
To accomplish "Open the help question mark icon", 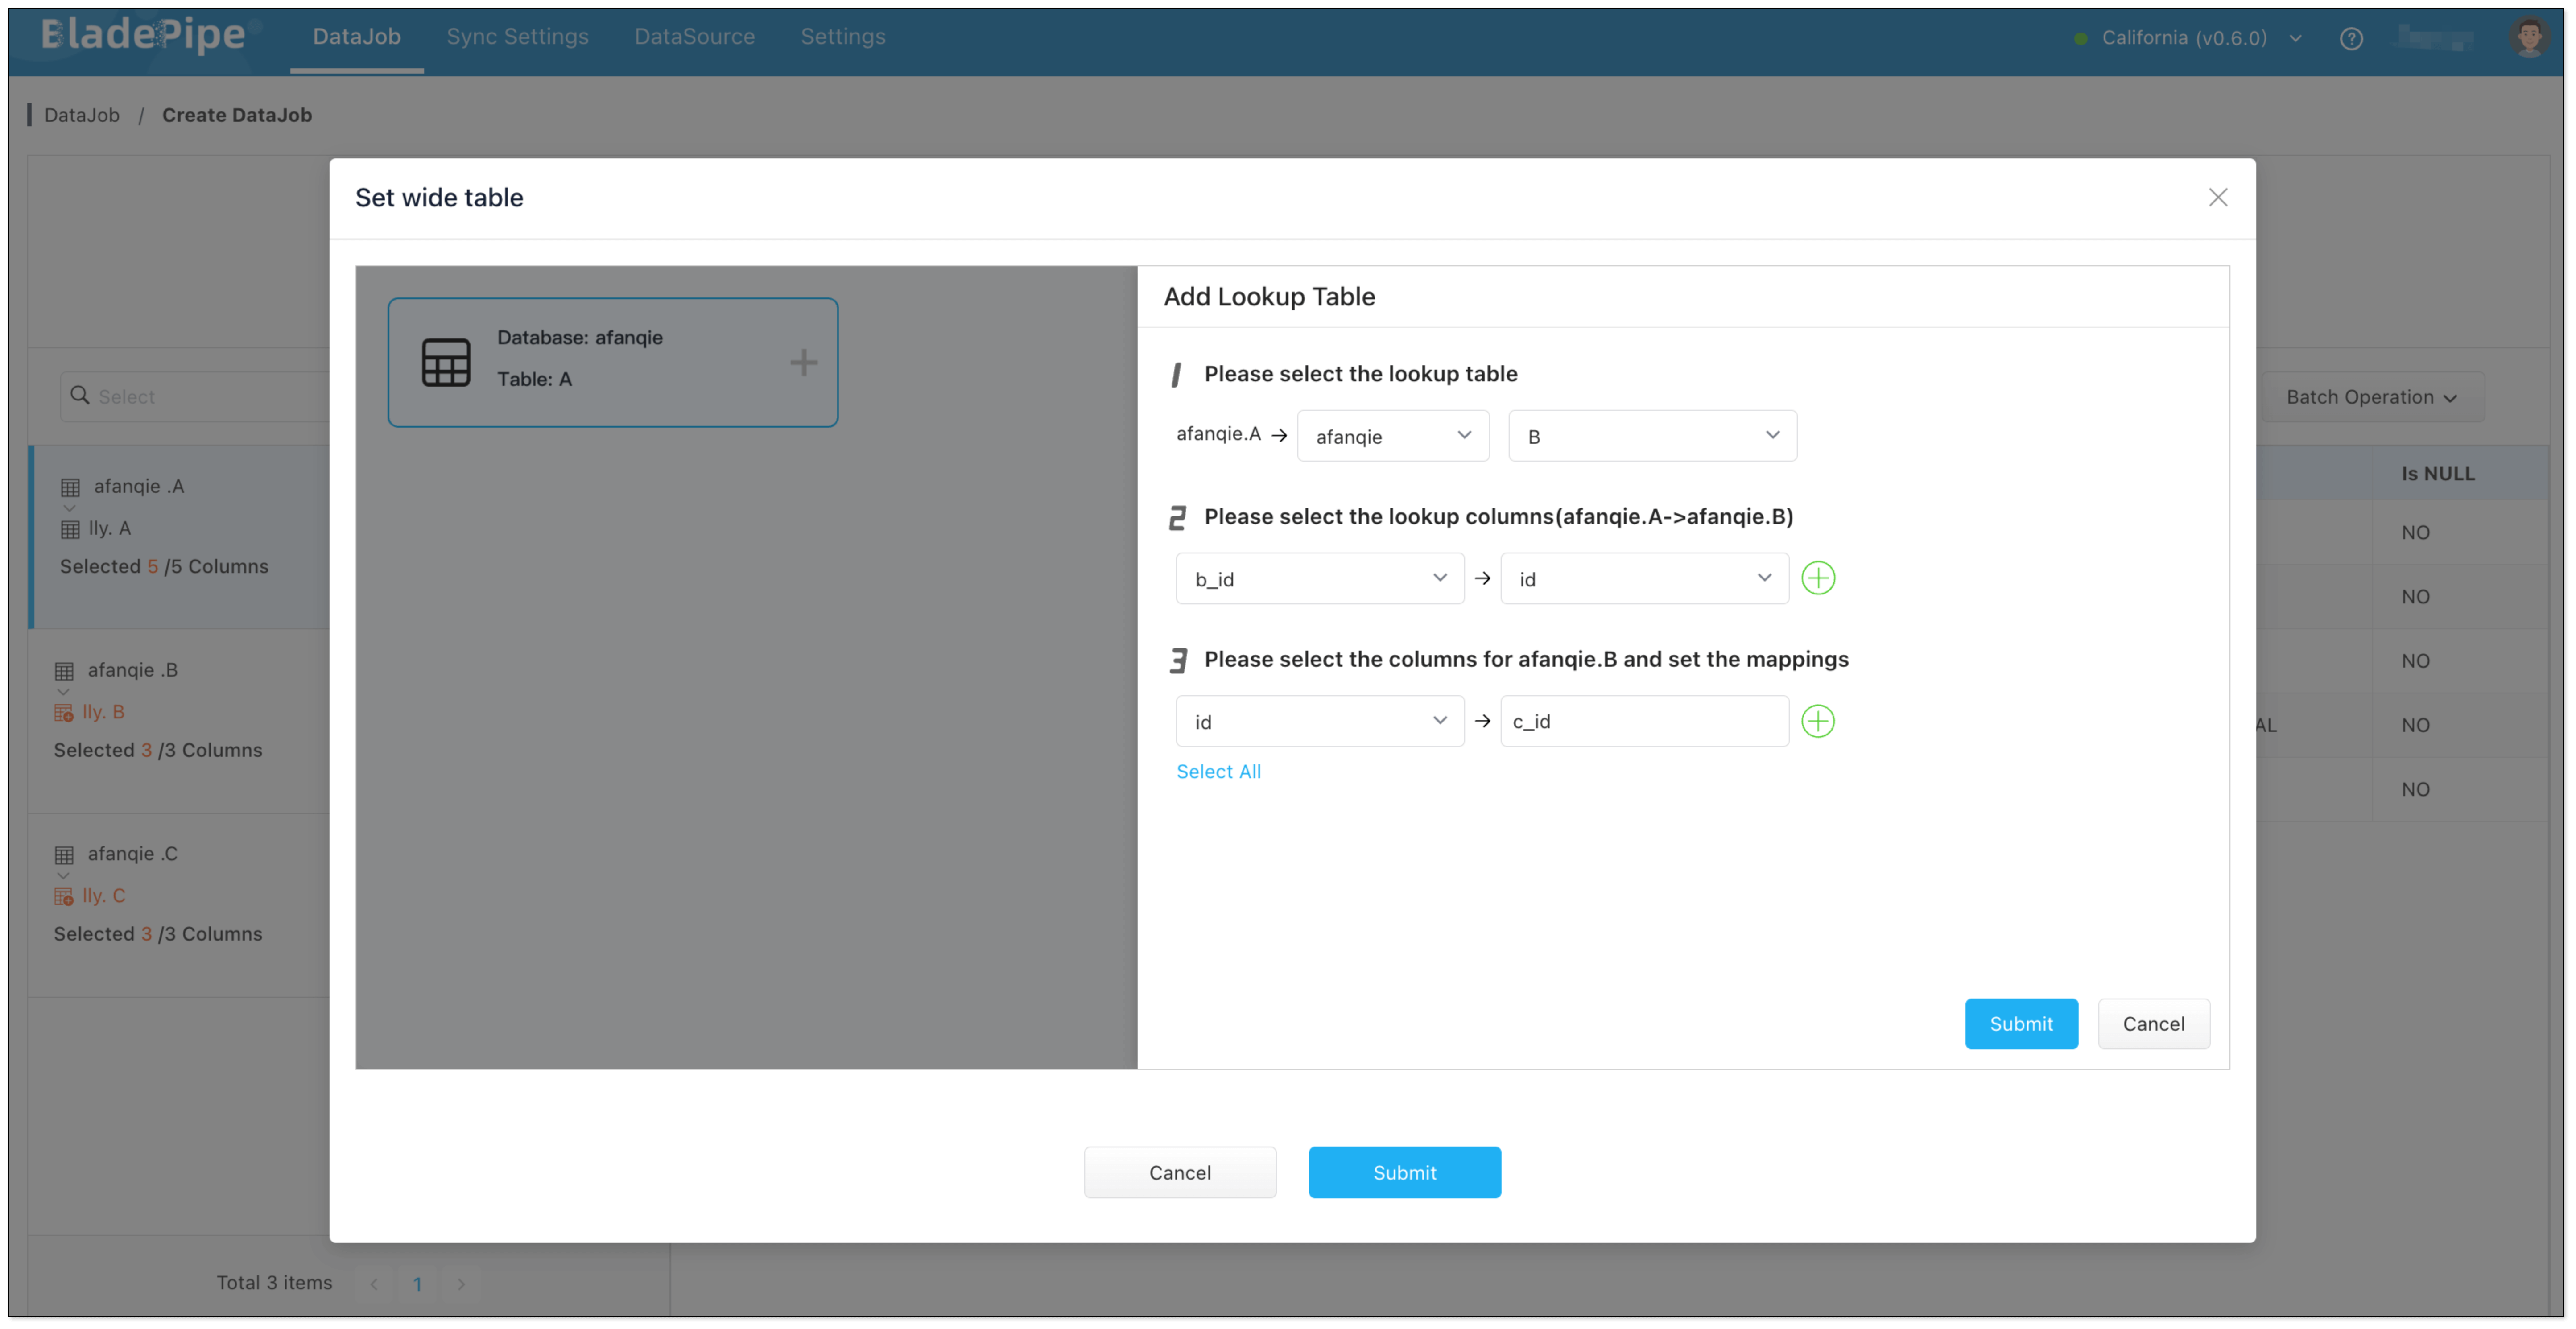I will click(2351, 39).
